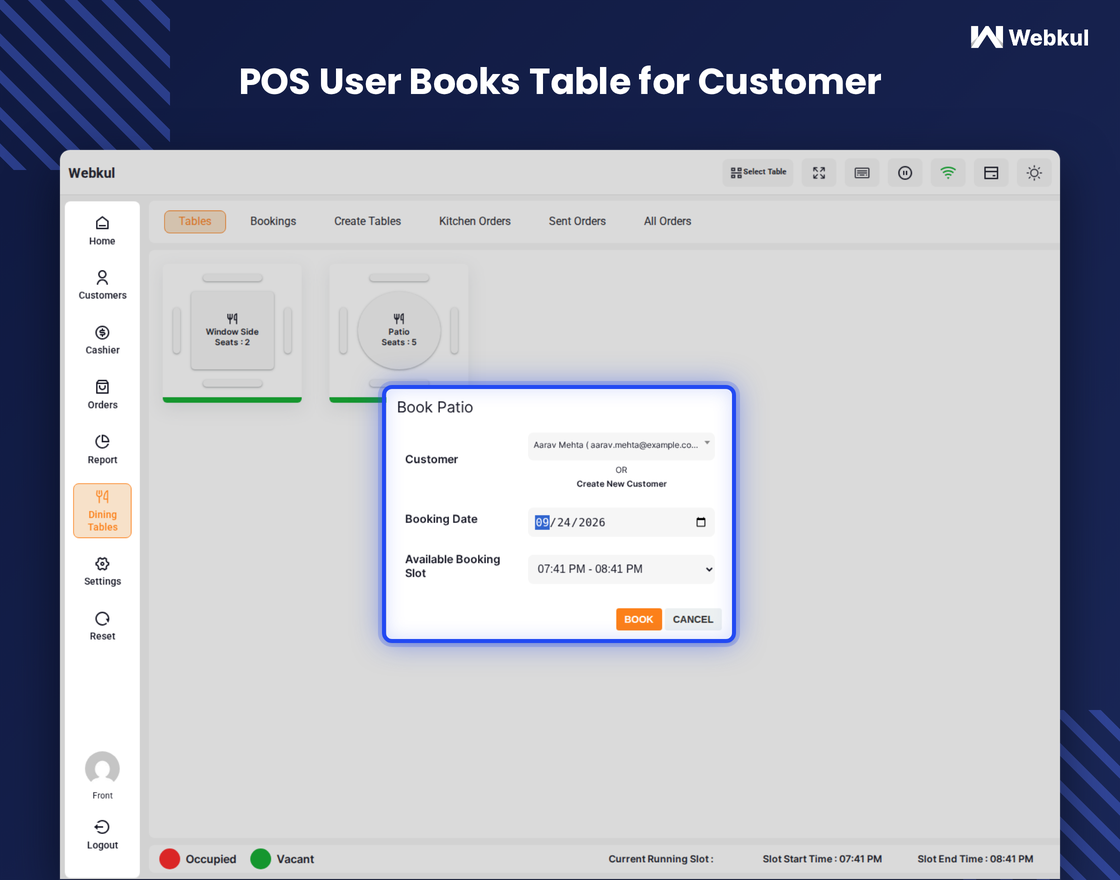Toggle light theme with sun icon
The height and width of the screenshot is (880, 1120).
[1034, 173]
